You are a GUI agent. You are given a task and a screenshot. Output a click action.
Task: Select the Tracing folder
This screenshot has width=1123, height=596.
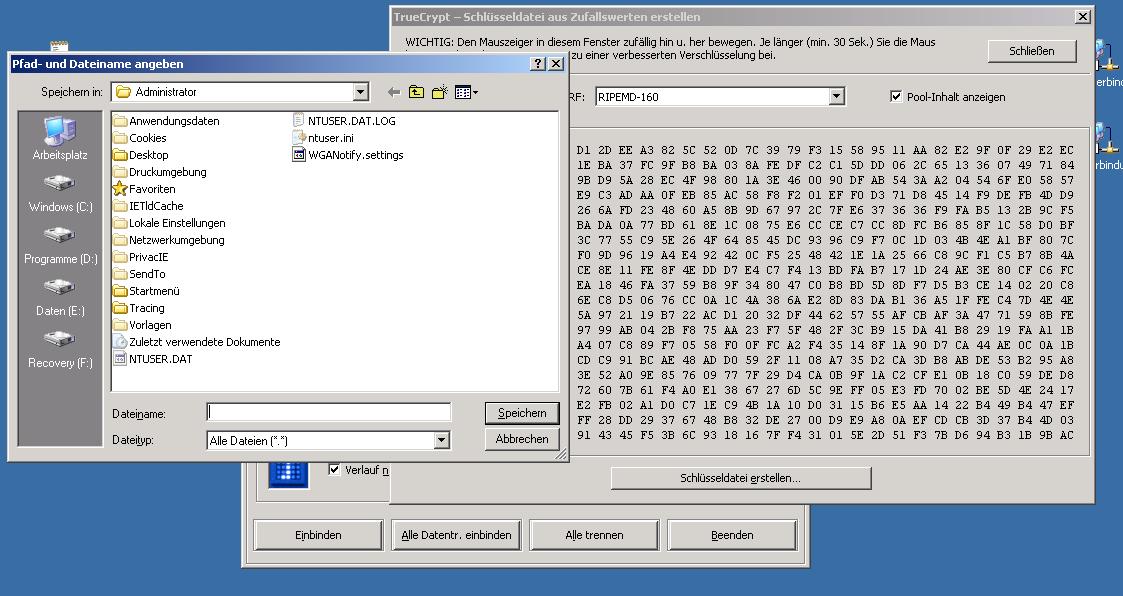139,309
